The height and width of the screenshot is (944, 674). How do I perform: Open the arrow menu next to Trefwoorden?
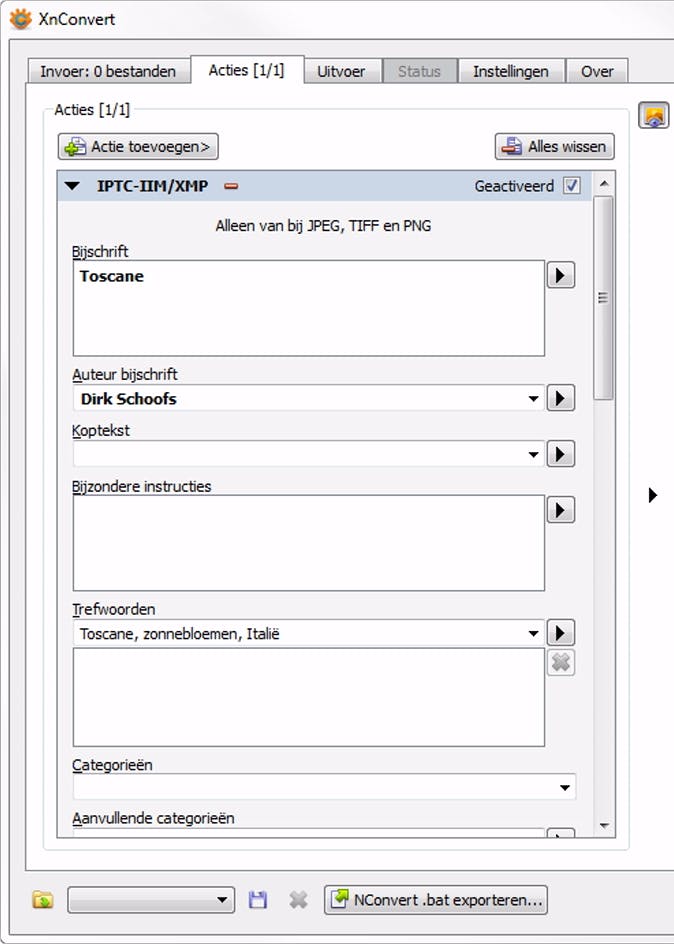coord(560,633)
